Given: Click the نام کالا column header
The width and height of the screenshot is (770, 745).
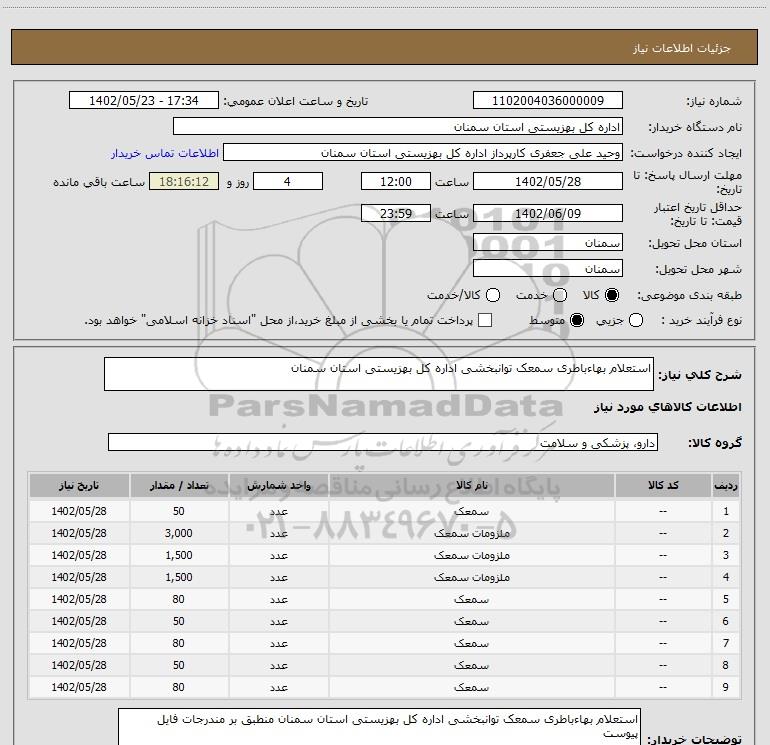Looking at the screenshot, I should pyautogui.click(x=471, y=486).
